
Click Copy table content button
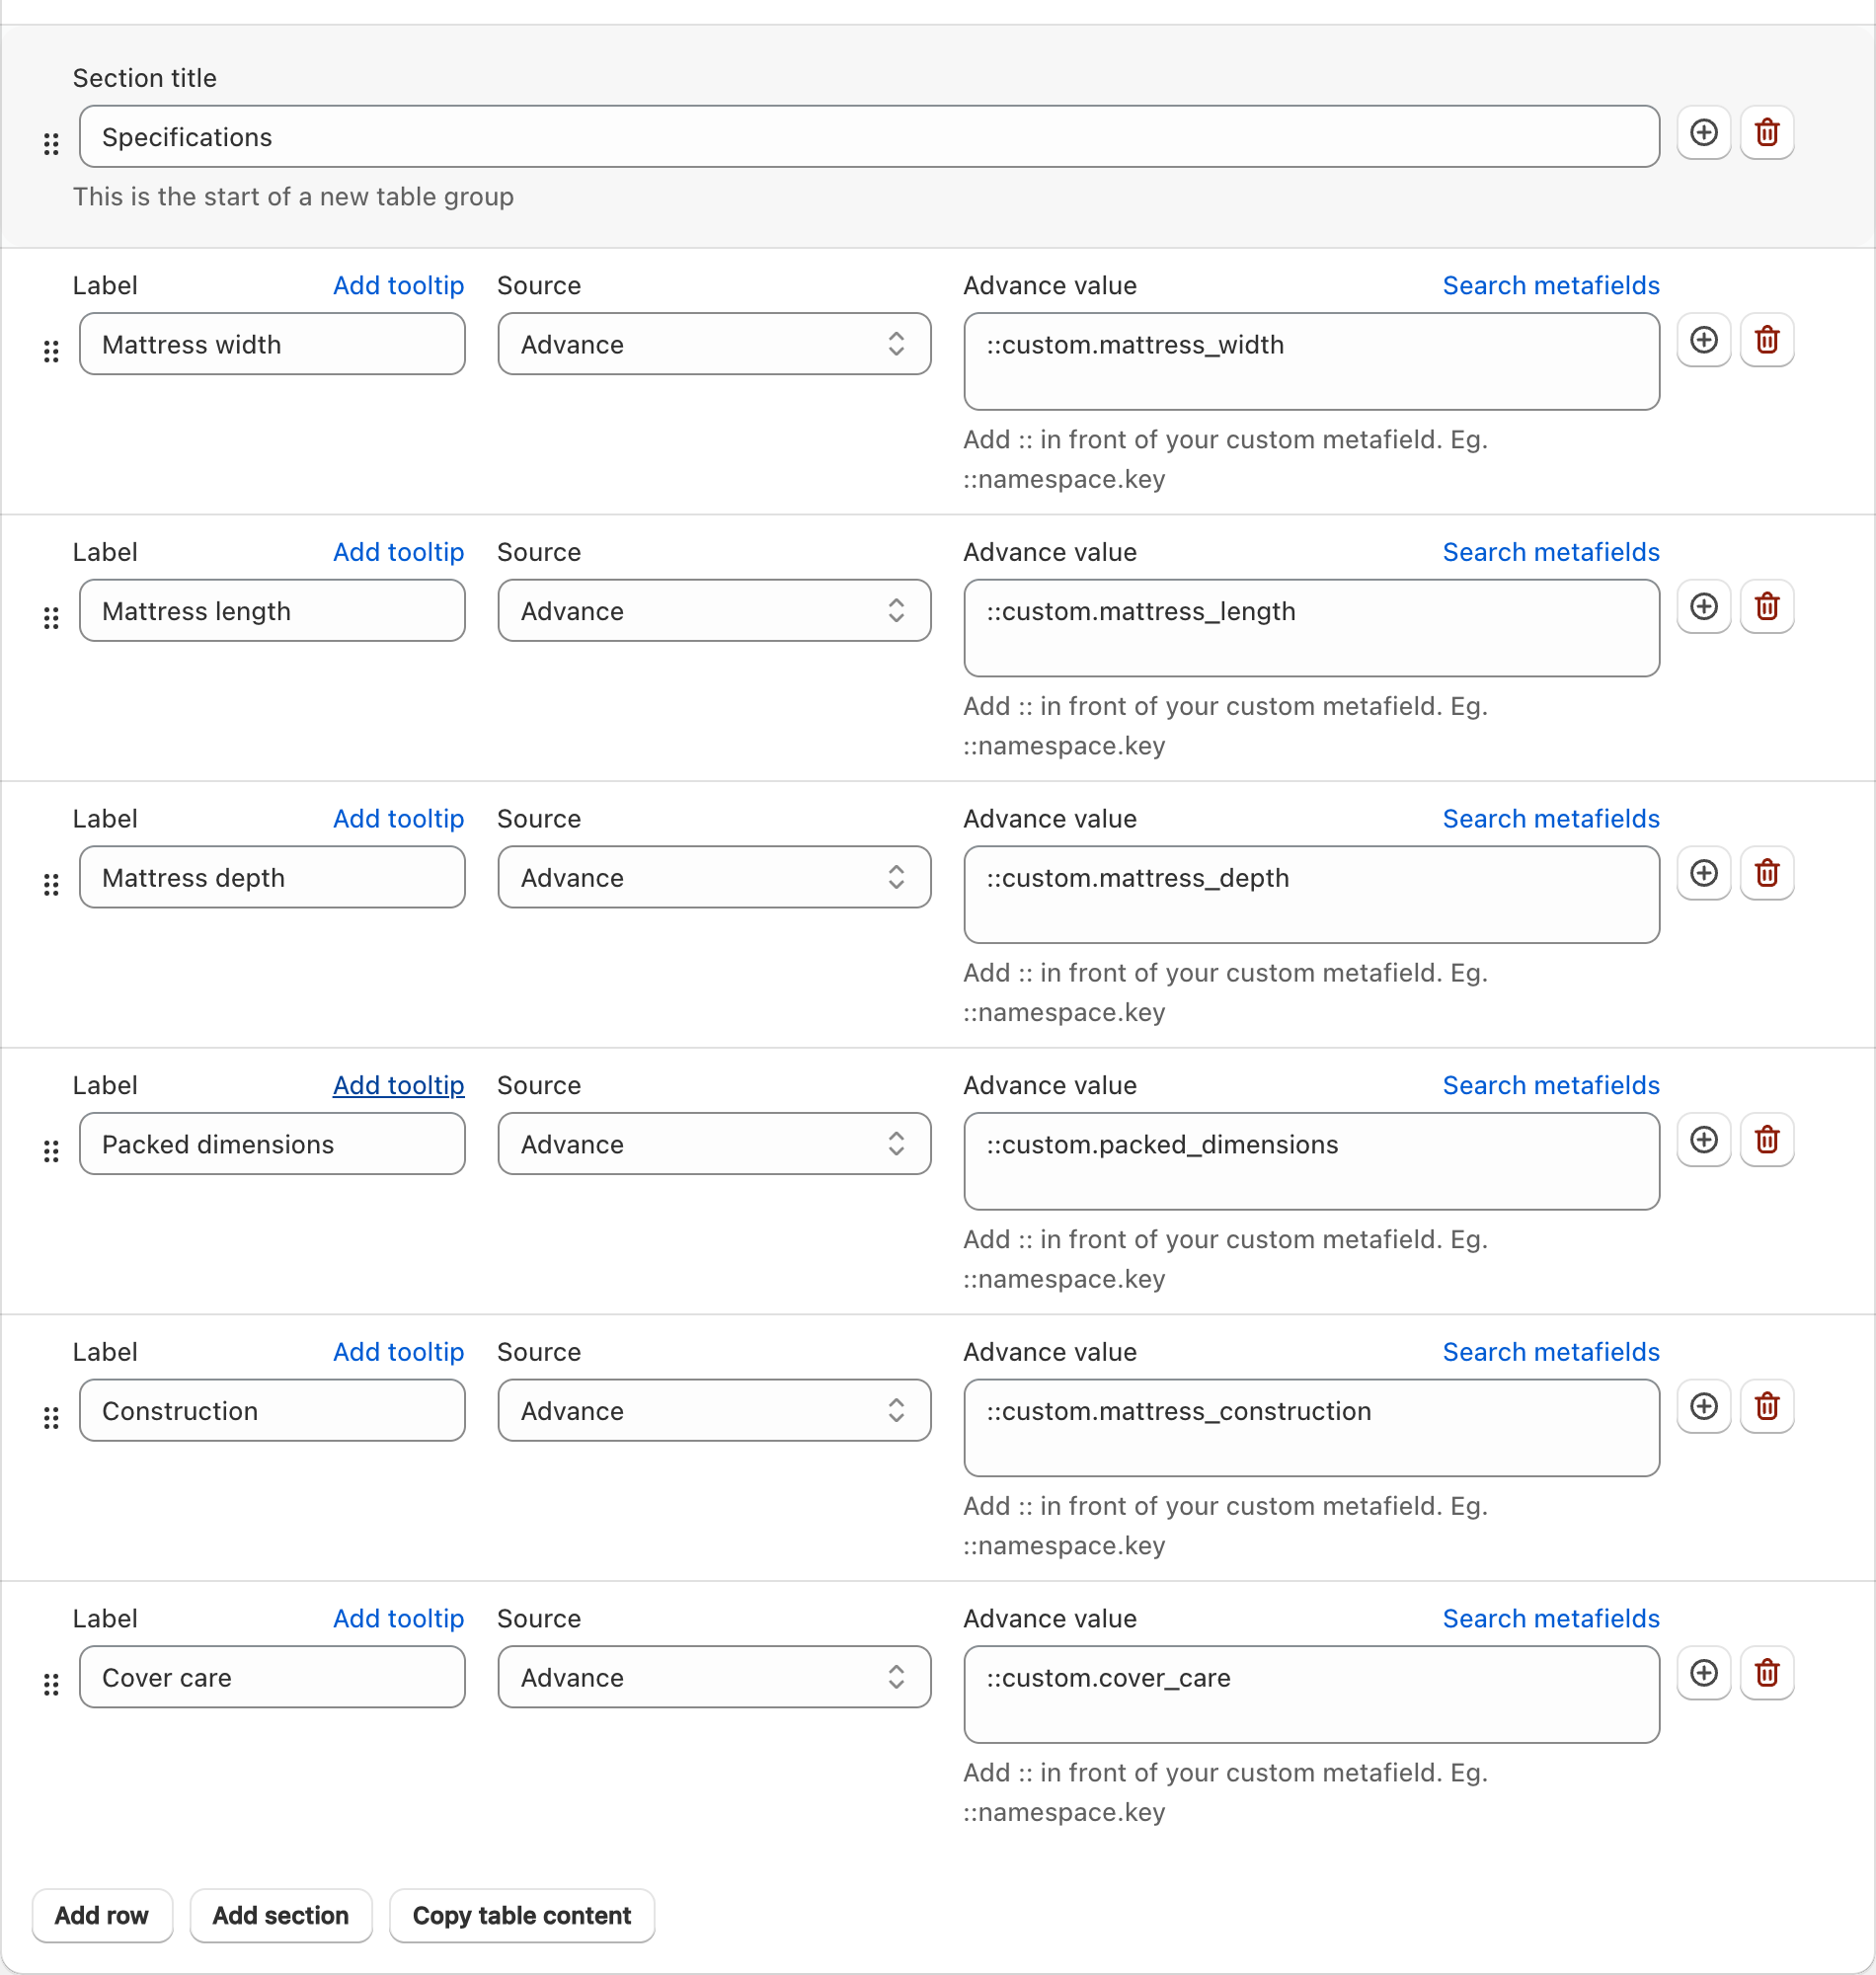click(522, 1917)
